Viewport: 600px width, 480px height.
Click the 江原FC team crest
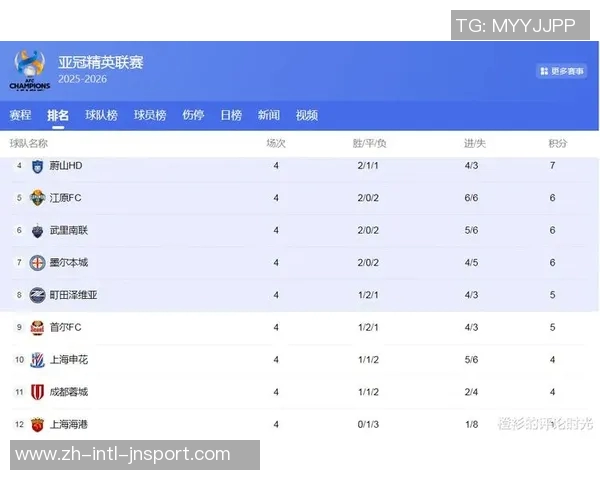click(38, 198)
